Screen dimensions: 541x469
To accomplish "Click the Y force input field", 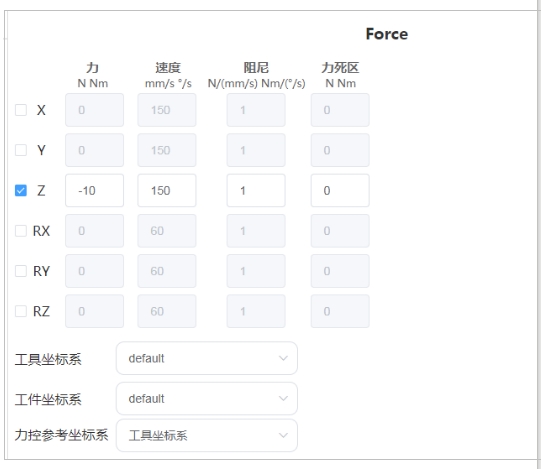I will click(x=95, y=150).
